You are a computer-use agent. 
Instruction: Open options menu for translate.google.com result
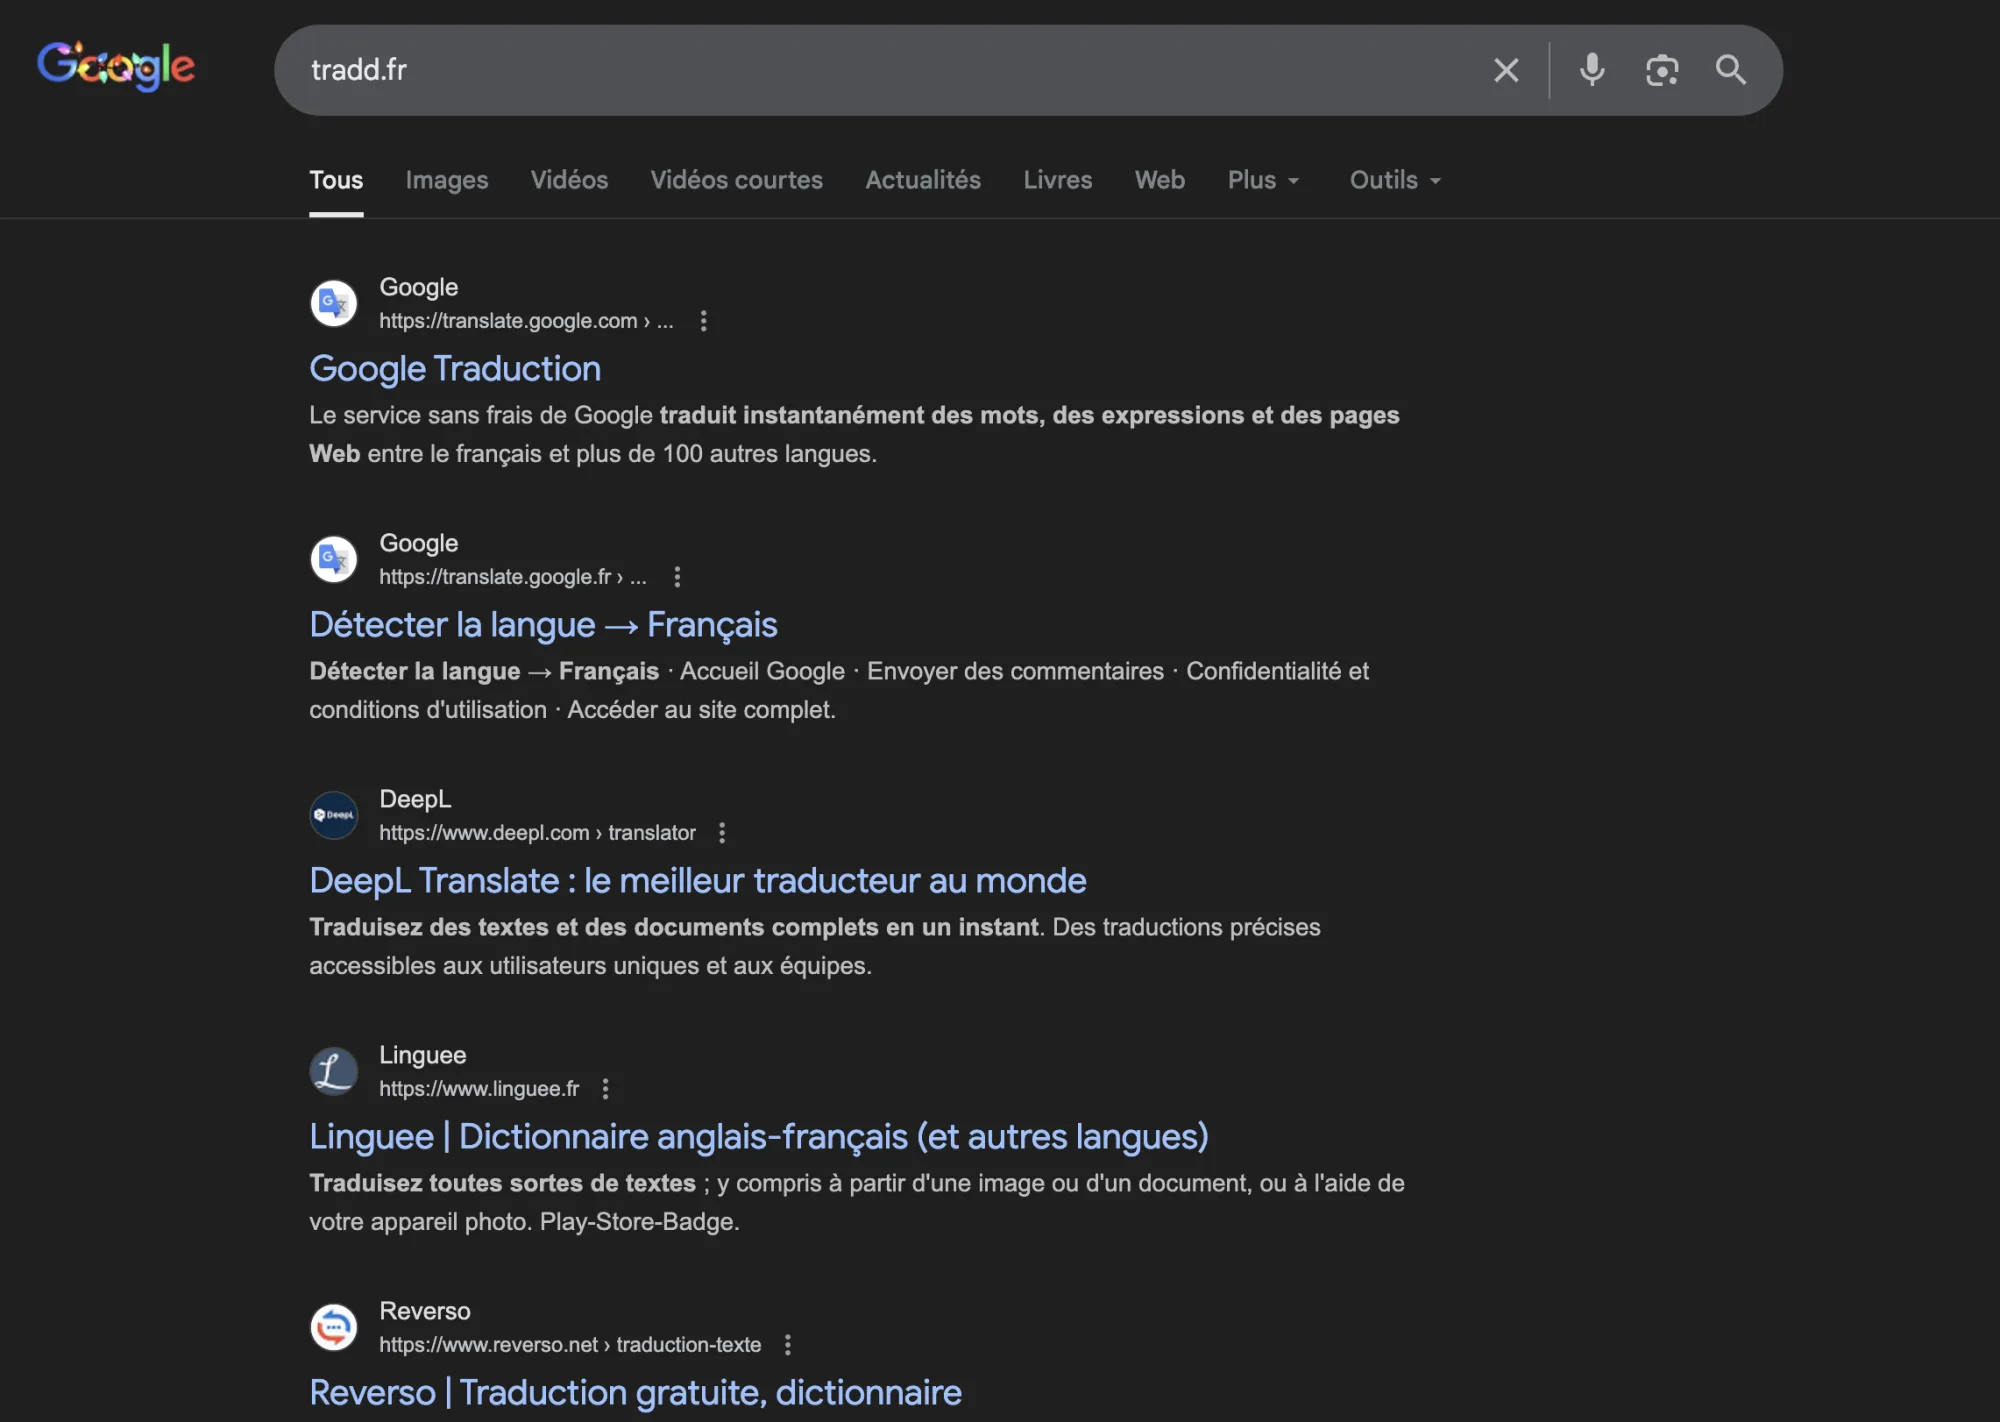coord(704,321)
